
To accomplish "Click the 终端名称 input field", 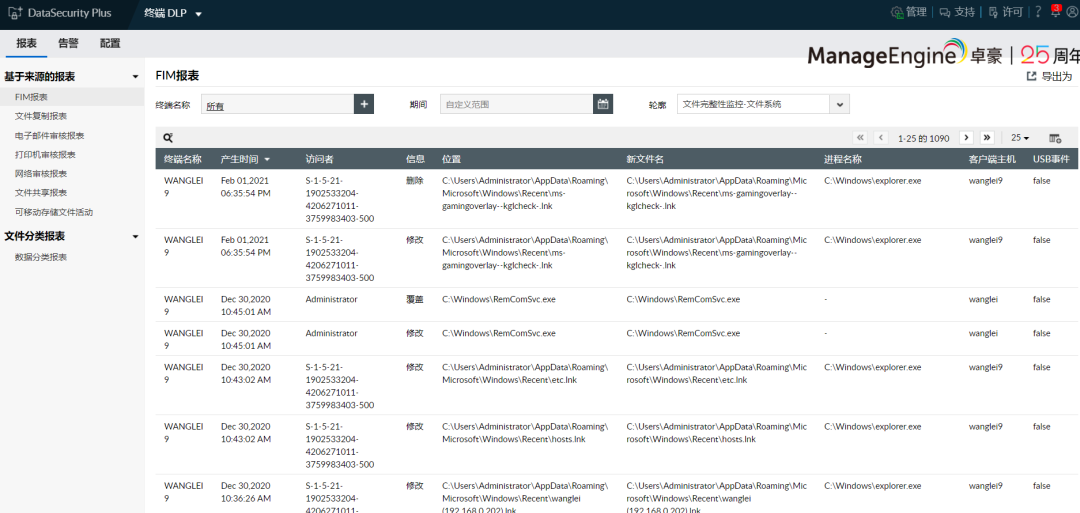I will coord(278,104).
